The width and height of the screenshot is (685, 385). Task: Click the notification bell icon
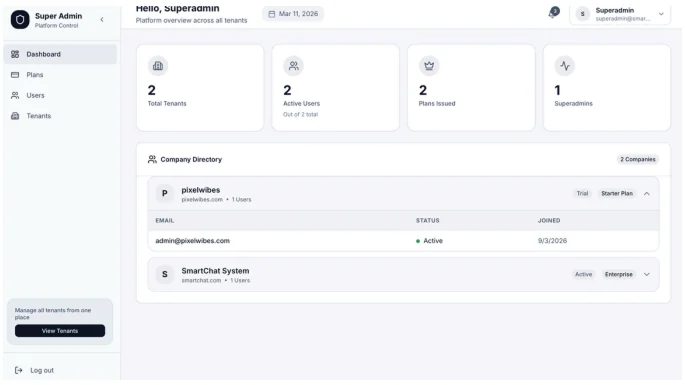point(553,13)
